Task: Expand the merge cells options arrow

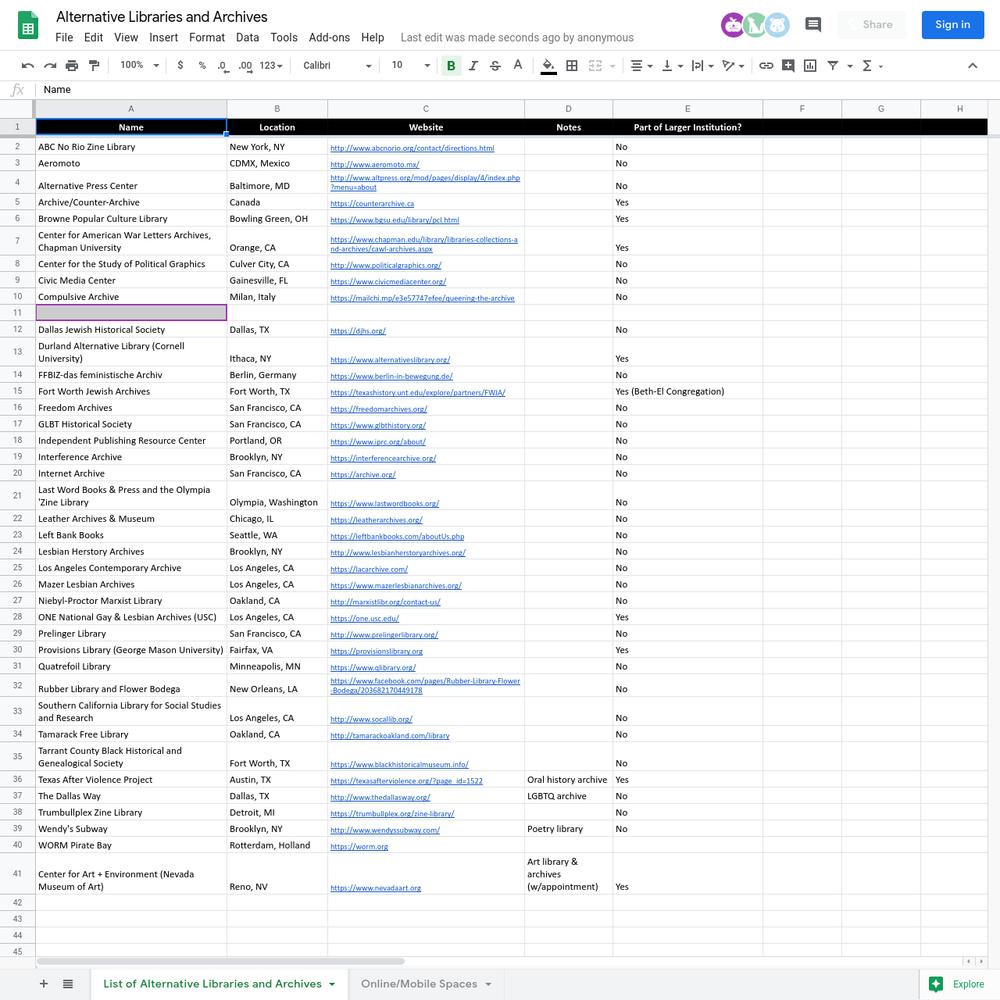Action: tap(612, 66)
